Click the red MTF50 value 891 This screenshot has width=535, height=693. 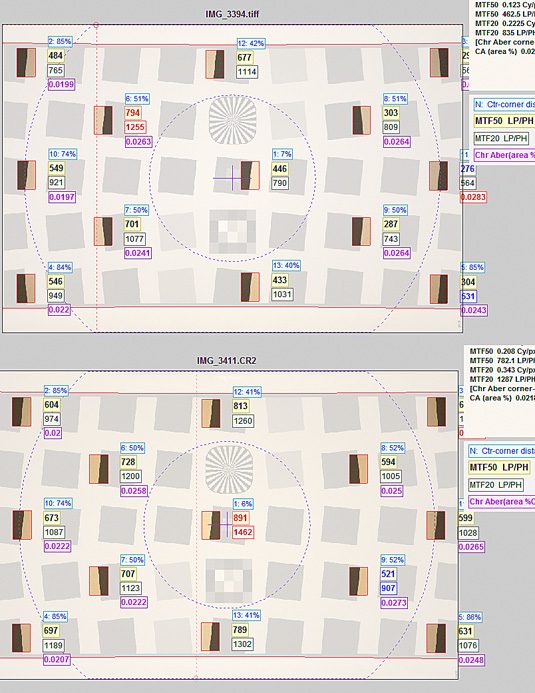(240, 518)
